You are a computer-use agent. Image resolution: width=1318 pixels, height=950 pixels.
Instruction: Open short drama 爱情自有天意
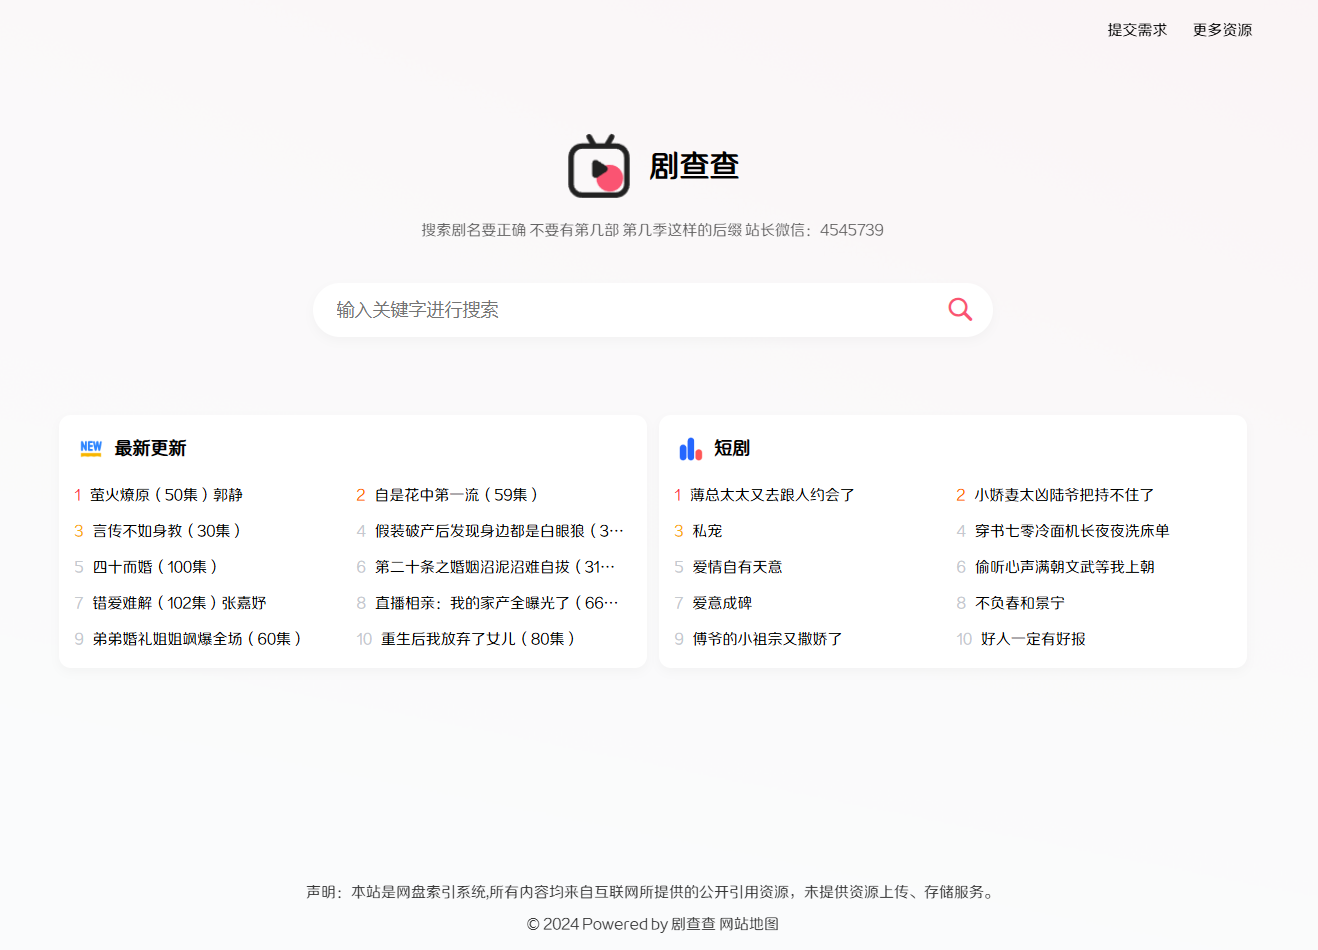point(738,567)
